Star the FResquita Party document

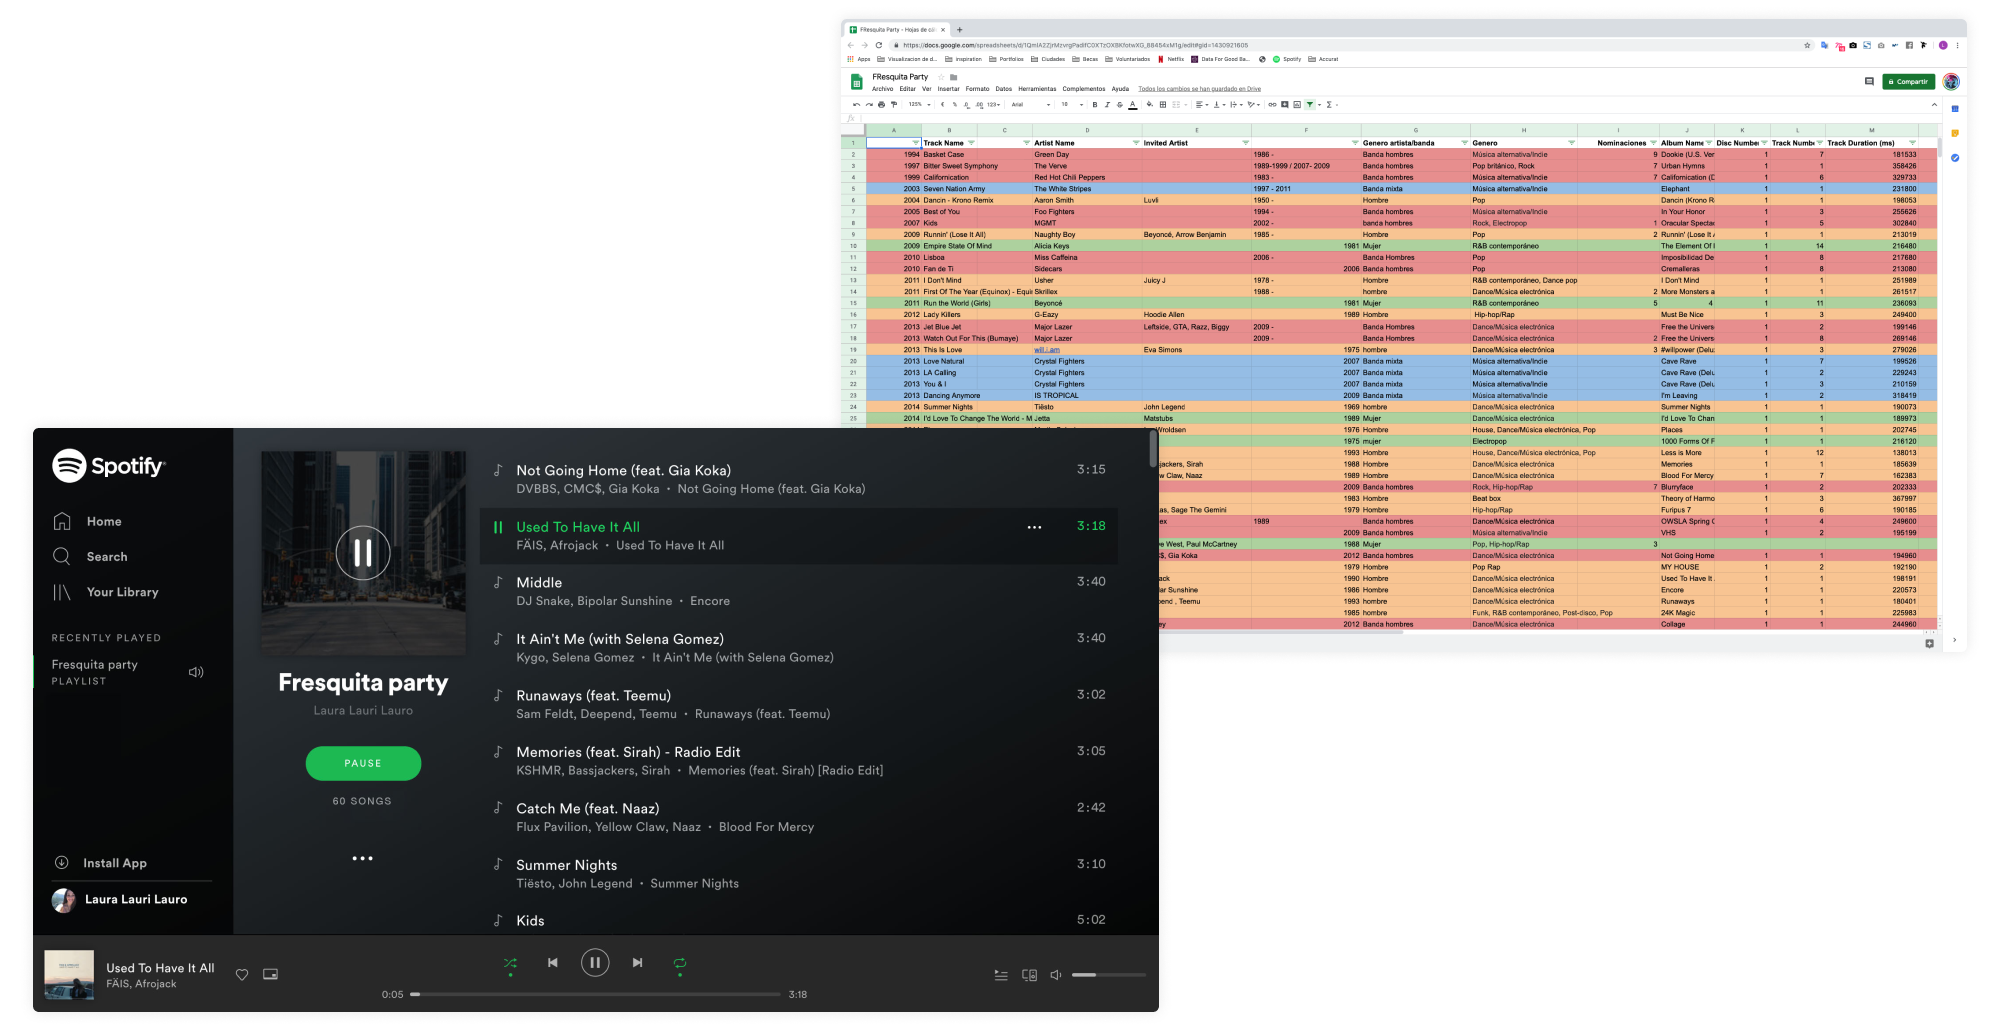(941, 77)
